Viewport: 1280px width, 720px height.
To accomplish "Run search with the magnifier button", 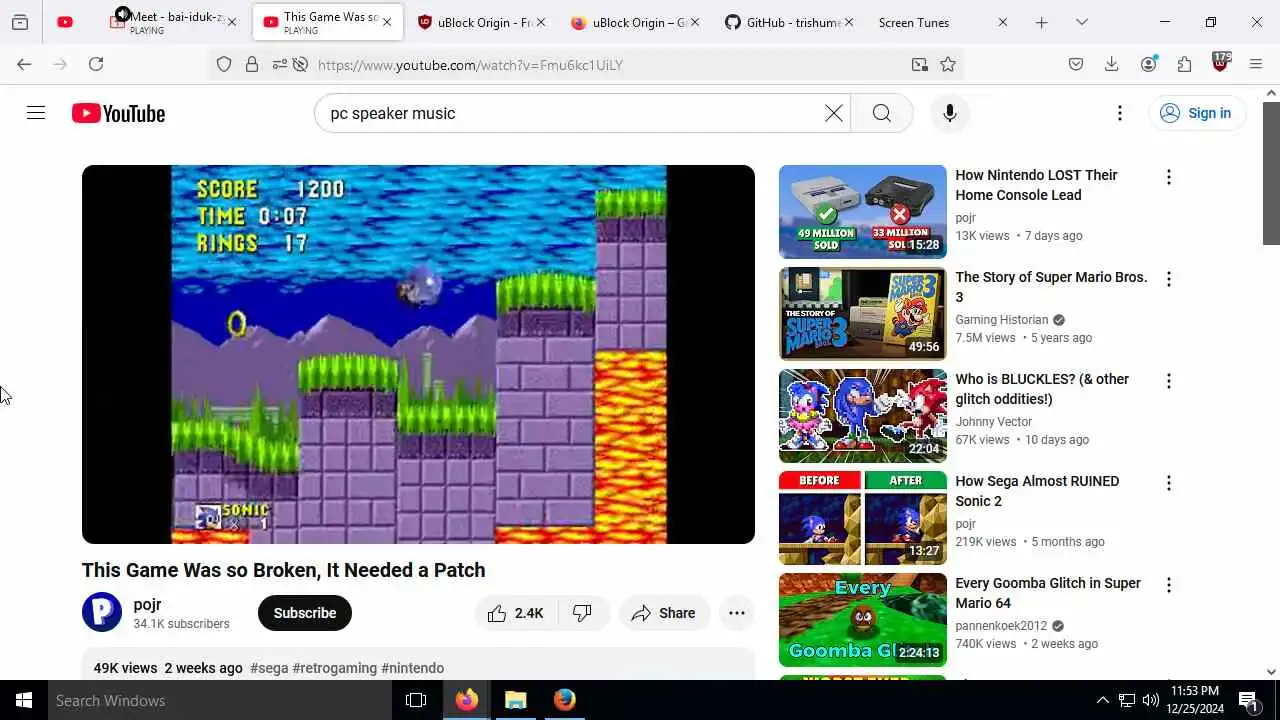I will [x=881, y=113].
